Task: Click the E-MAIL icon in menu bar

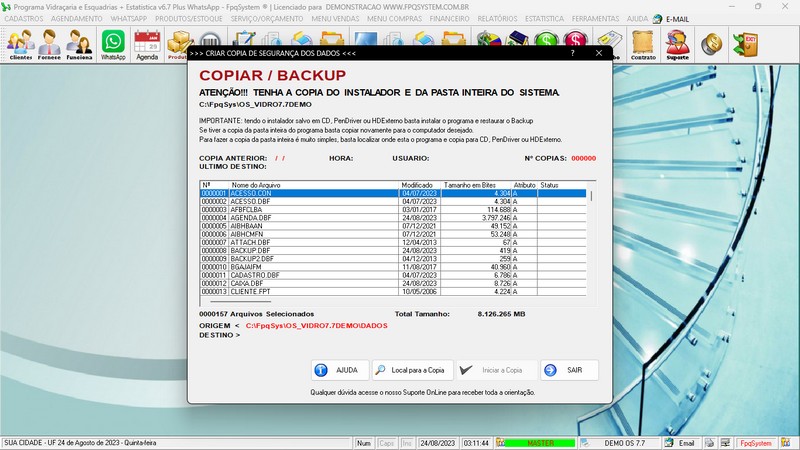Action: click(x=658, y=19)
